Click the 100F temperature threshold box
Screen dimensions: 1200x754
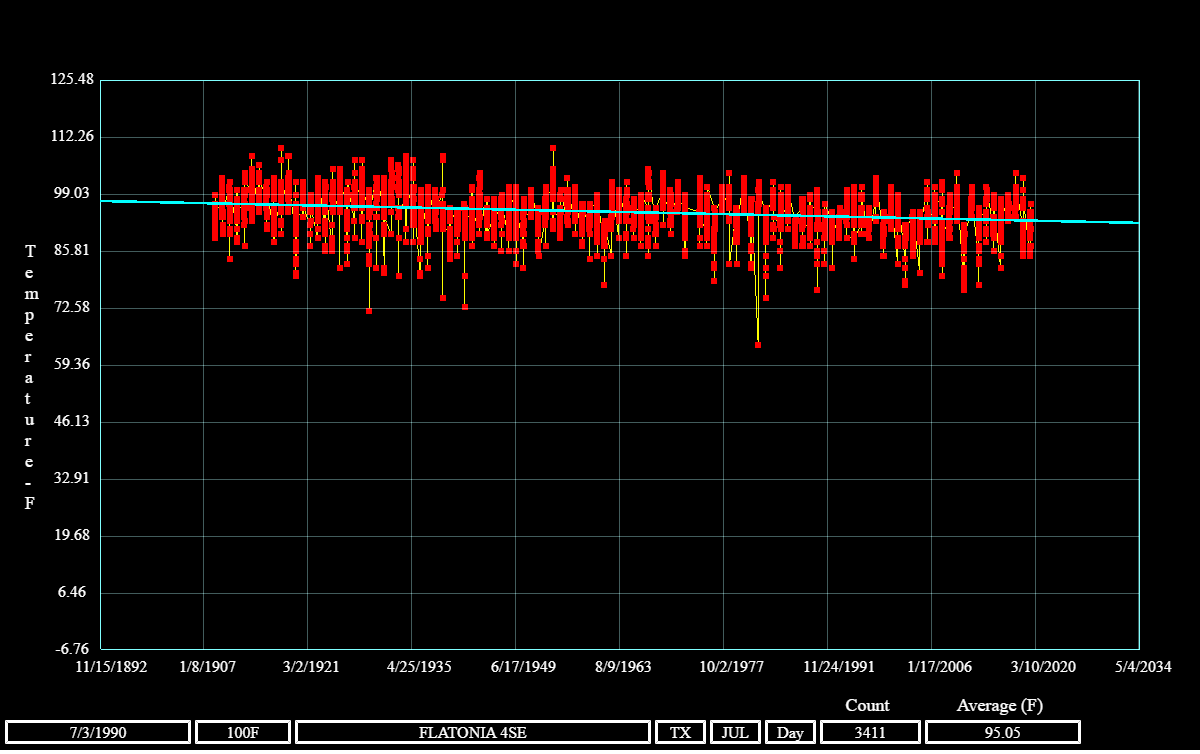point(243,732)
